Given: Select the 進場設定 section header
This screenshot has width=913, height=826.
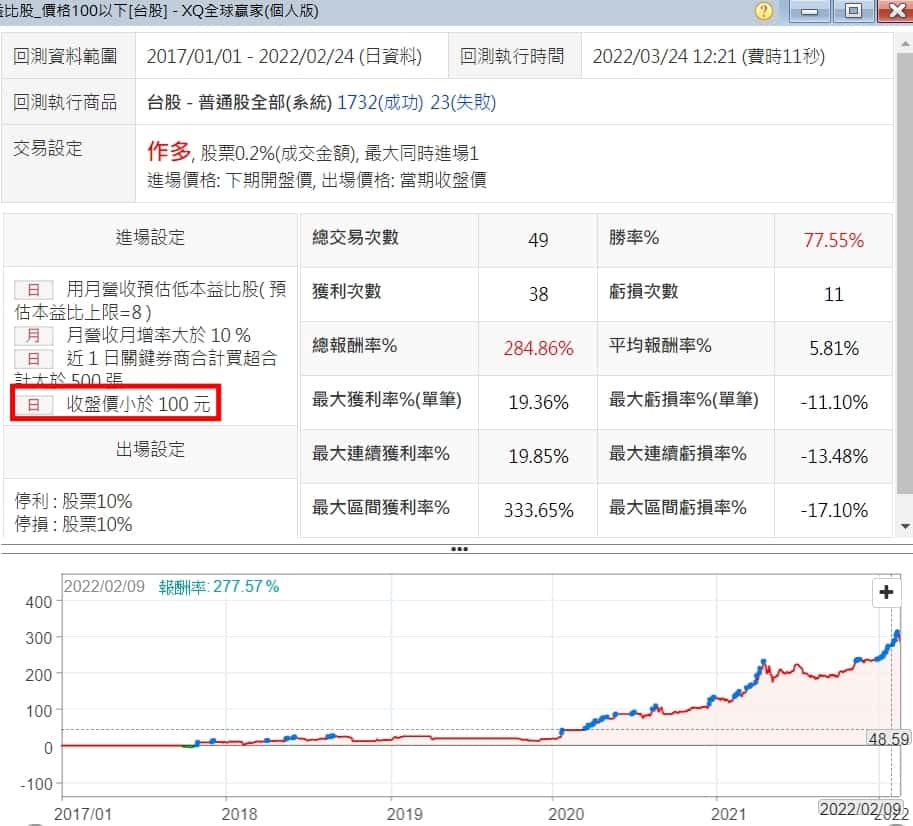Looking at the screenshot, I should tap(150, 238).
